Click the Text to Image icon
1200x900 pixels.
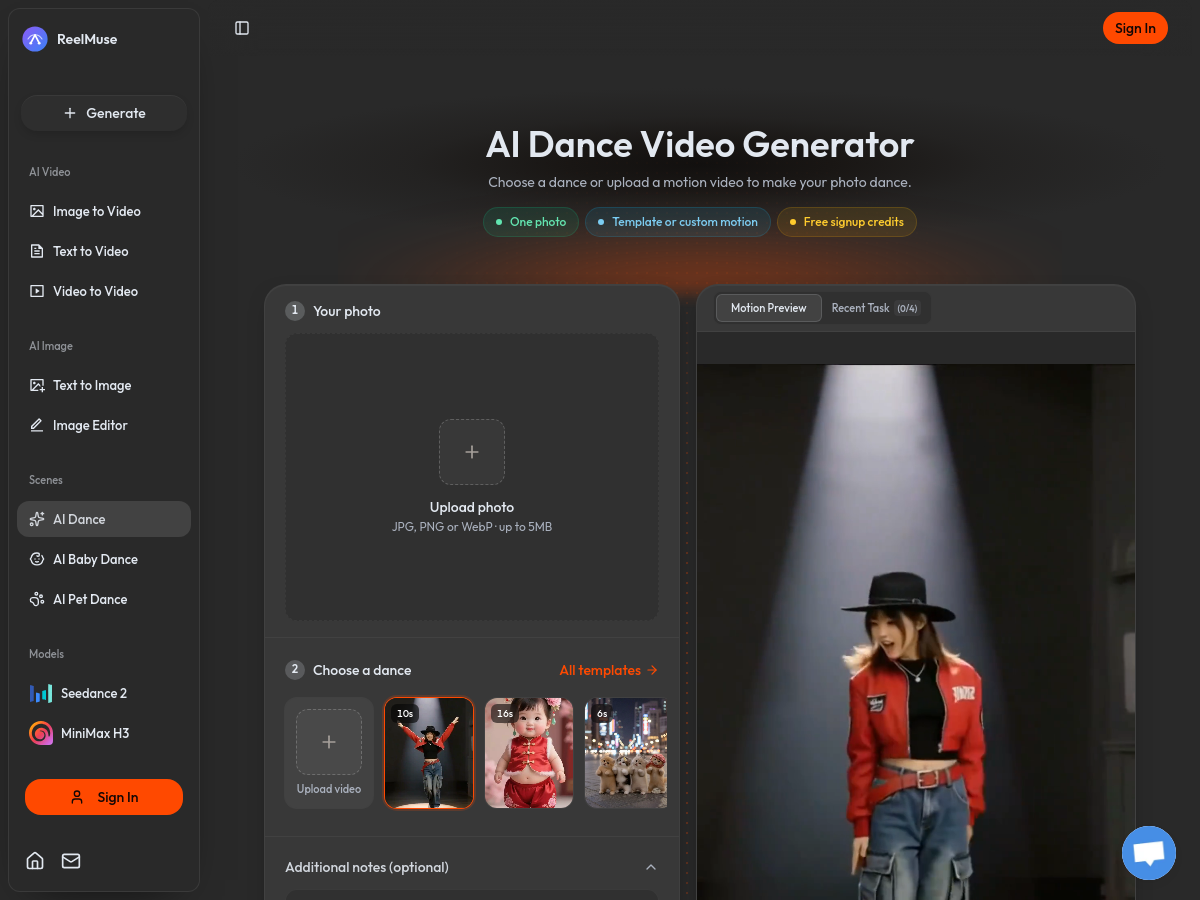(x=37, y=385)
